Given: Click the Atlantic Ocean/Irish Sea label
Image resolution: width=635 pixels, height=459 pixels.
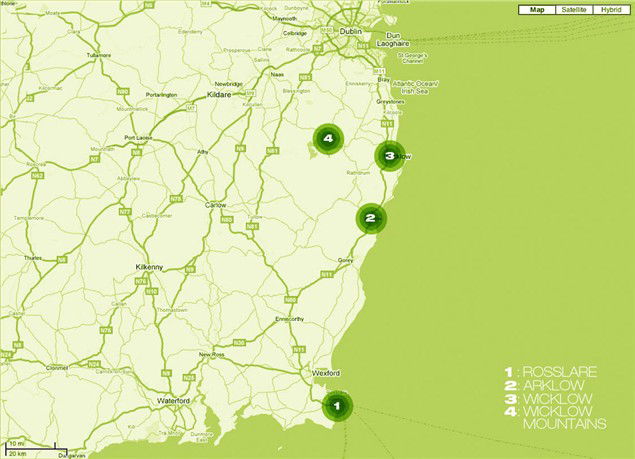Looking at the screenshot, I should [x=410, y=86].
